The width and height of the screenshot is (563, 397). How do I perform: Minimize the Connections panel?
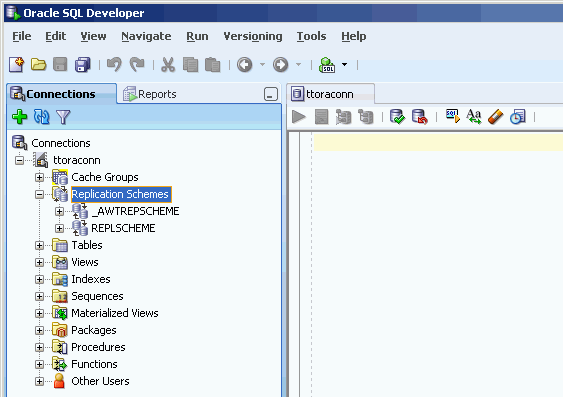[271, 94]
